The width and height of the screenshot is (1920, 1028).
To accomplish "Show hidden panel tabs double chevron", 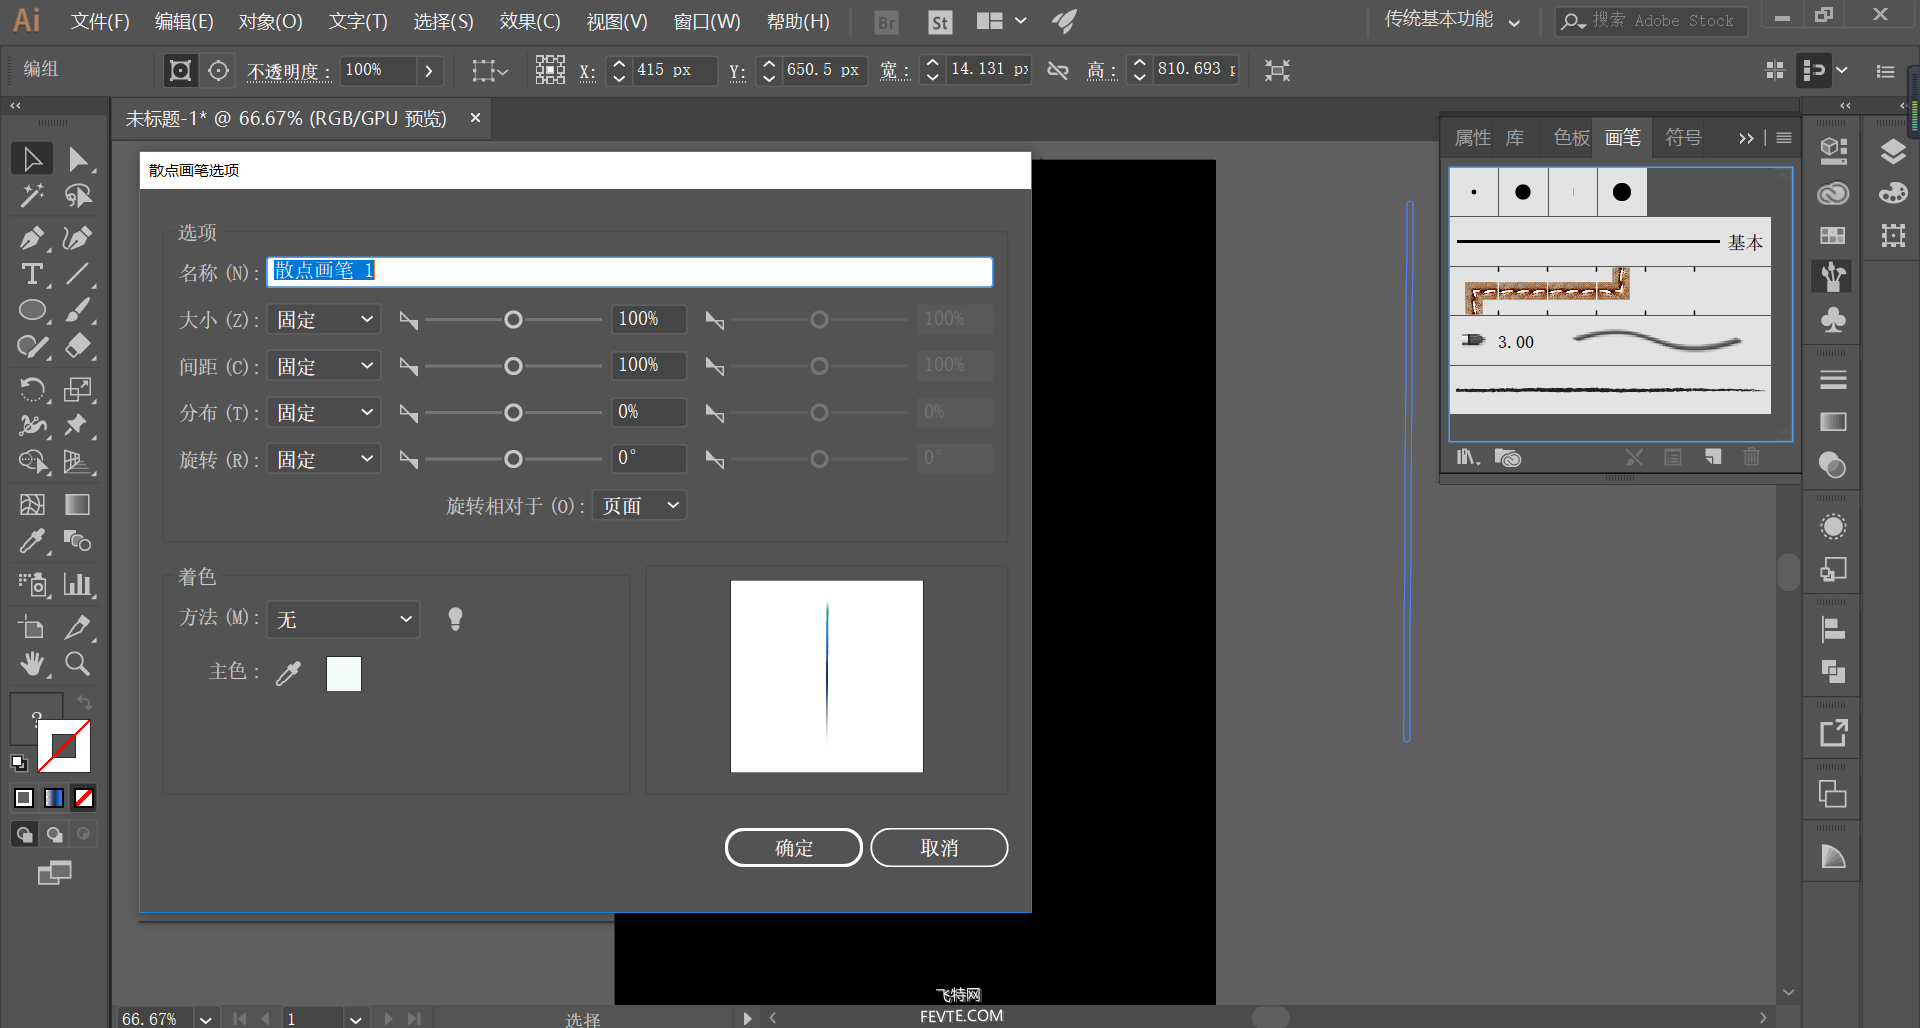I will [x=1746, y=138].
